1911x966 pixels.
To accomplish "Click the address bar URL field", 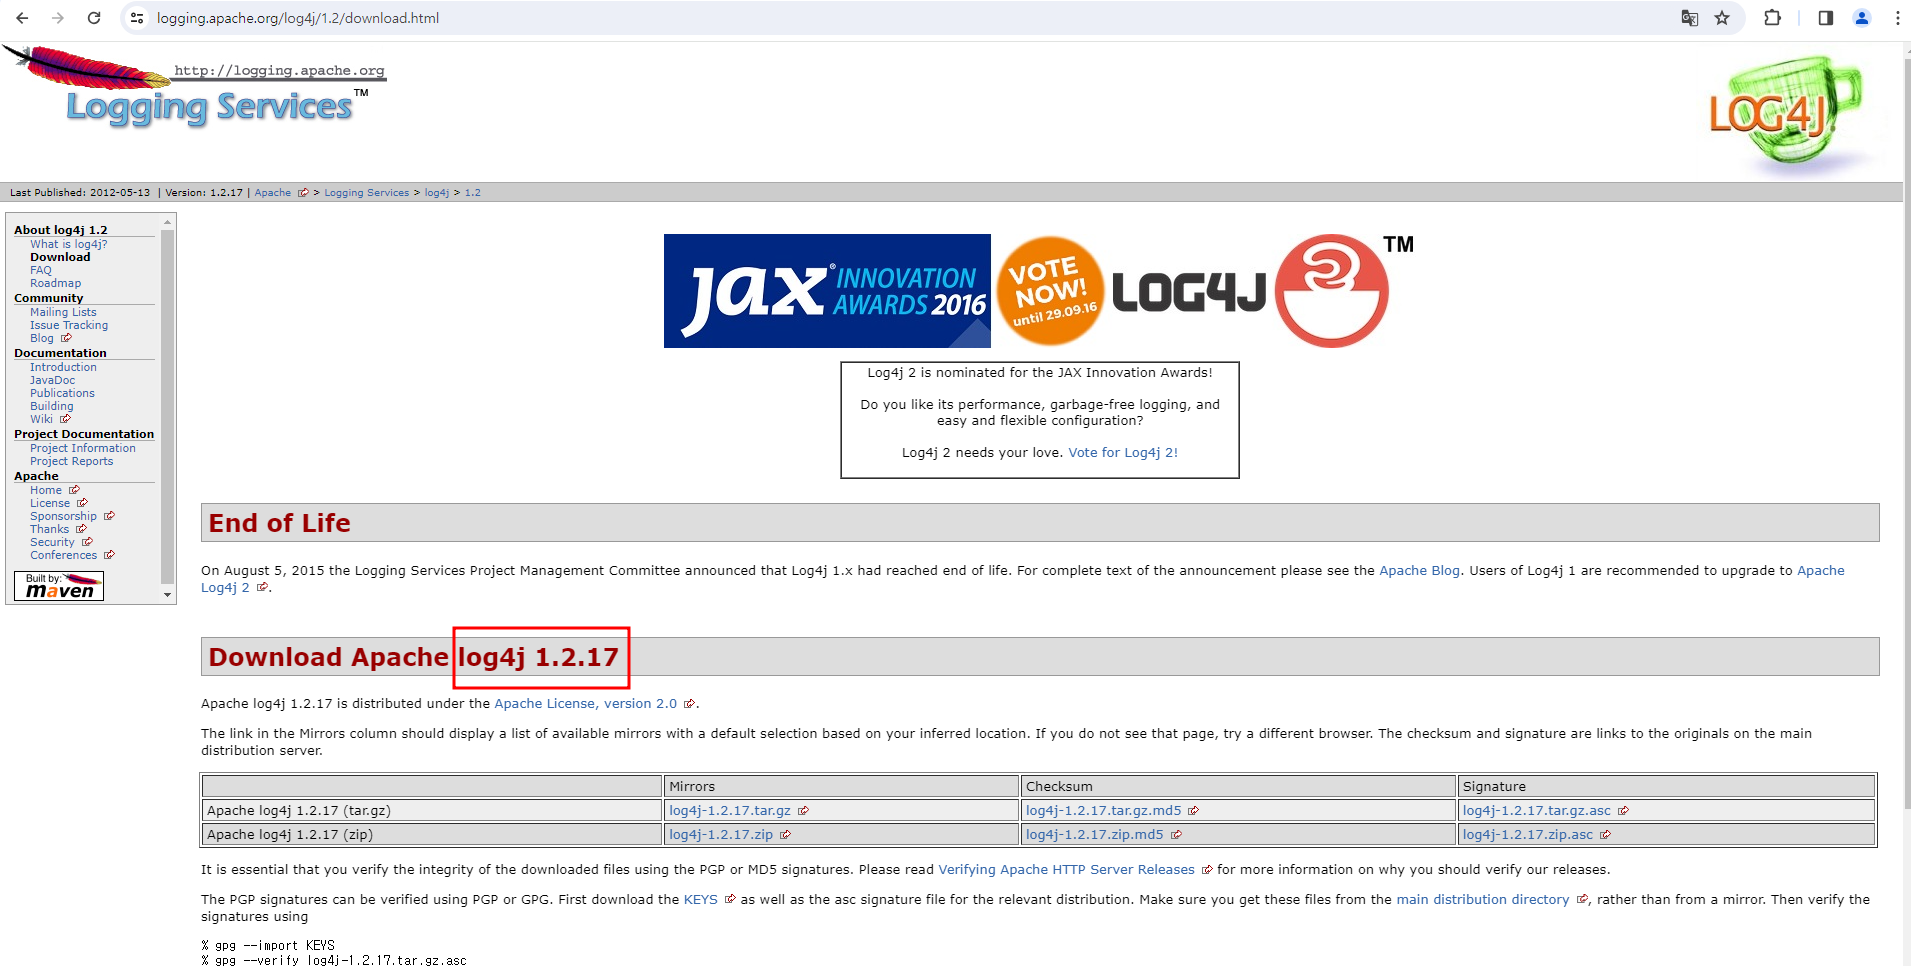I will click(900, 18).
